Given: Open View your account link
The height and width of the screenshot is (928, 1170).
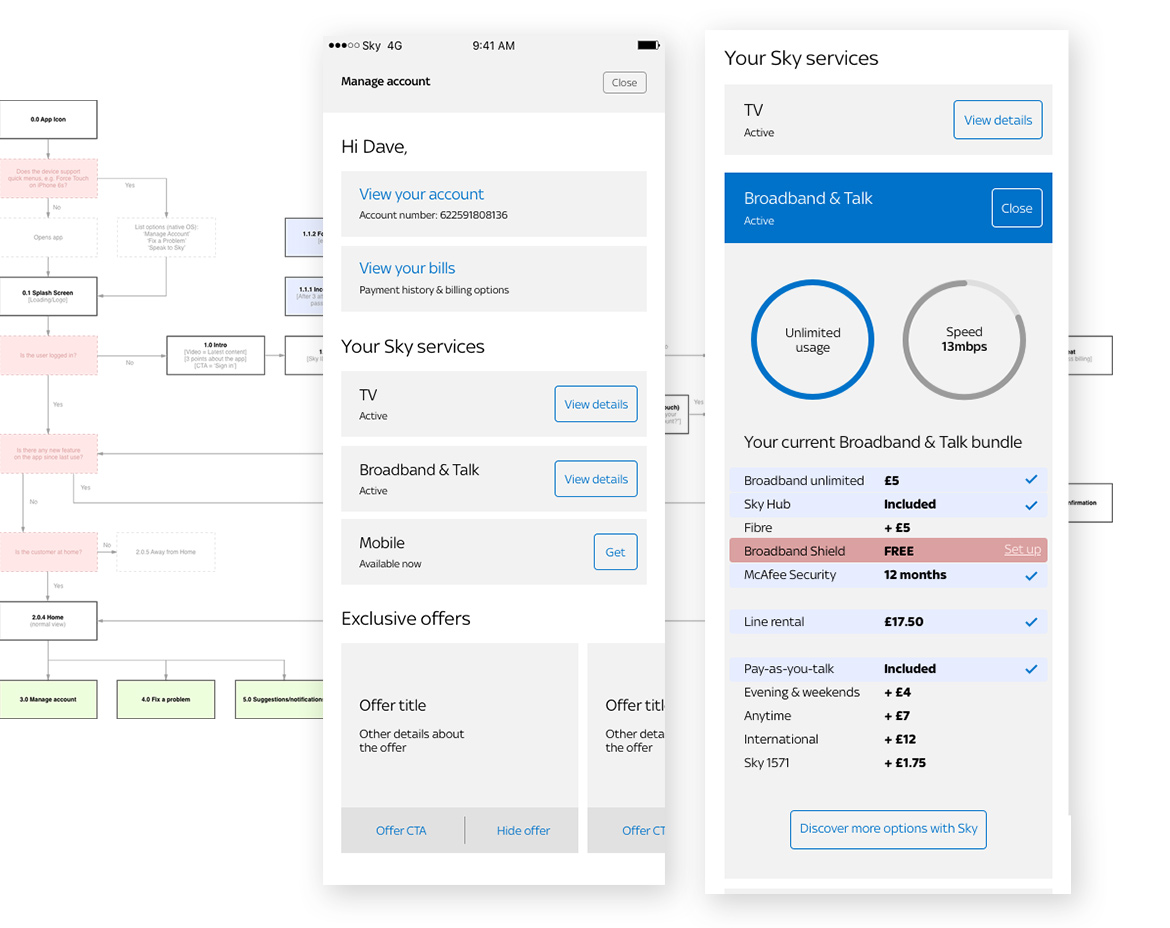Looking at the screenshot, I should pyautogui.click(x=421, y=194).
